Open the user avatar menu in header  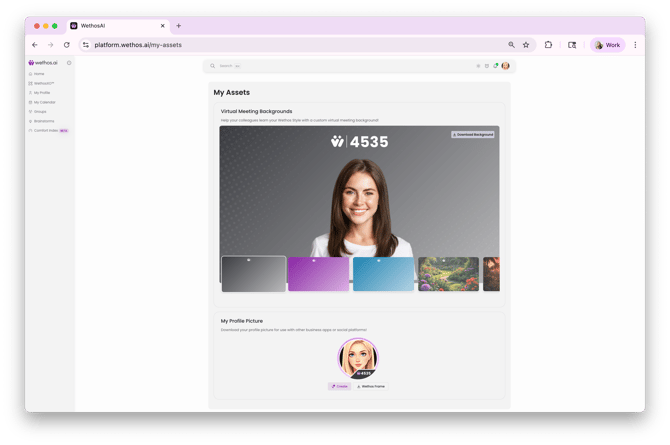pyautogui.click(x=506, y=66)
